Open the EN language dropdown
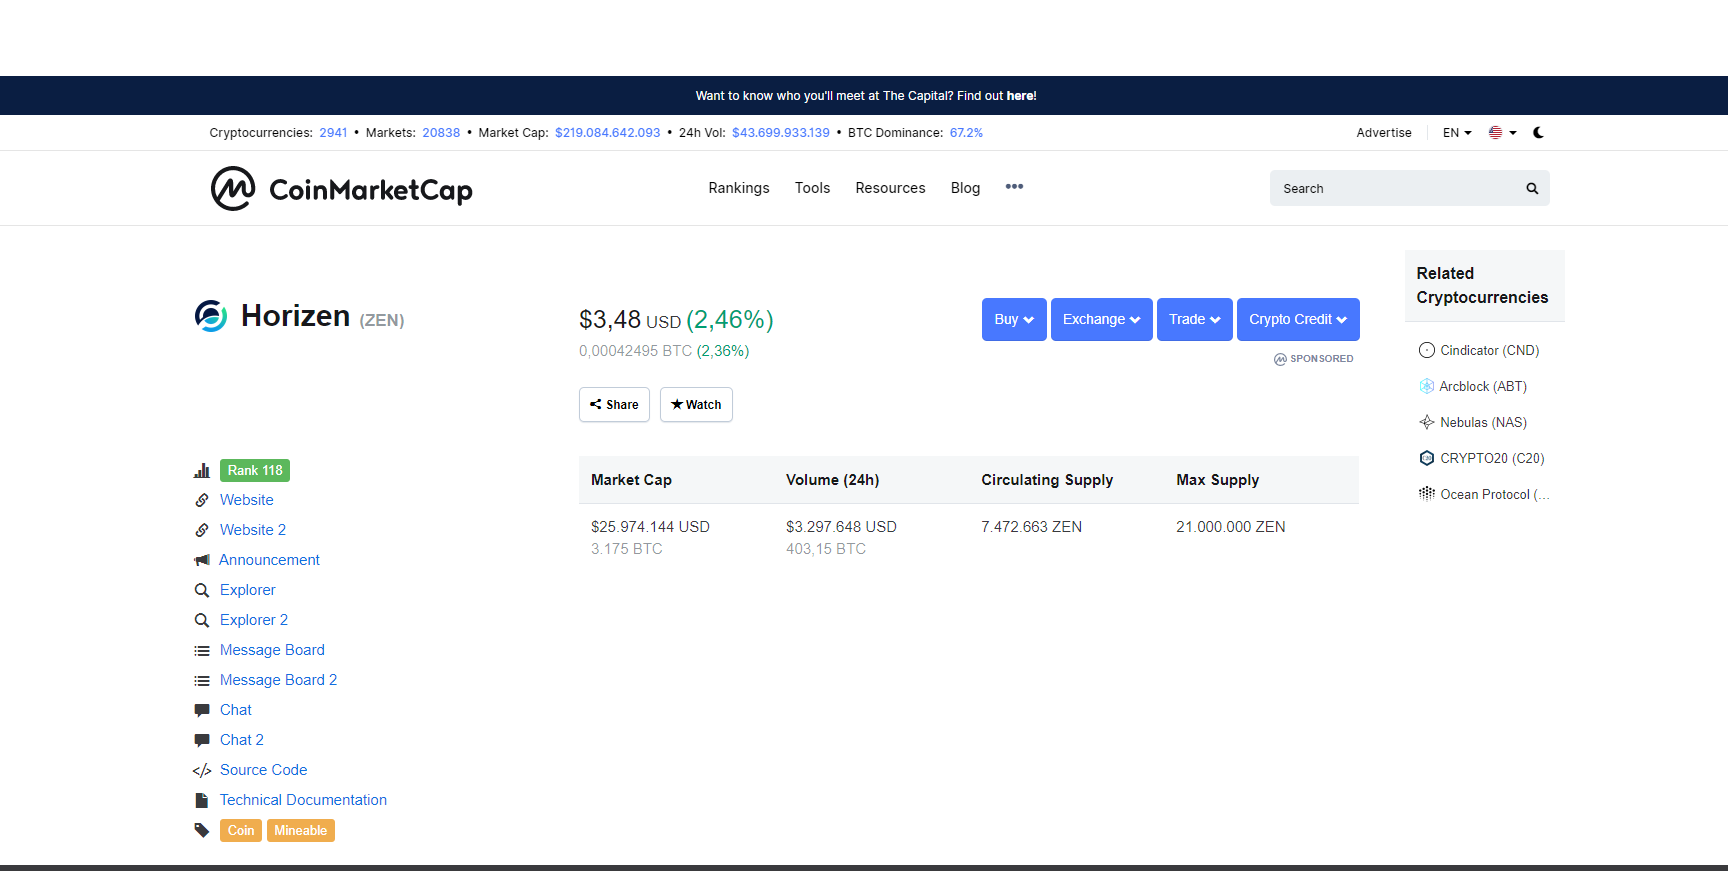This screenshot has height=871, width=1728. click(1457, 132)
